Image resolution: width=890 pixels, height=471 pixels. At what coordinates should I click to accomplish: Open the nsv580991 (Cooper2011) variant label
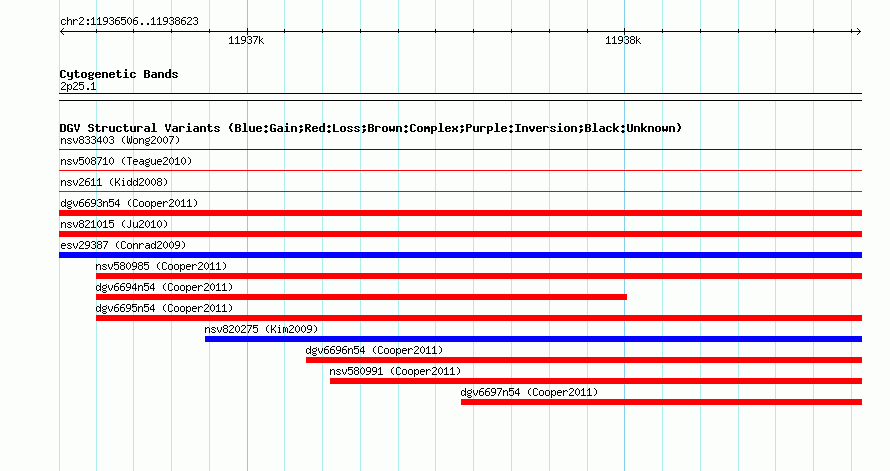click(395, 371)
